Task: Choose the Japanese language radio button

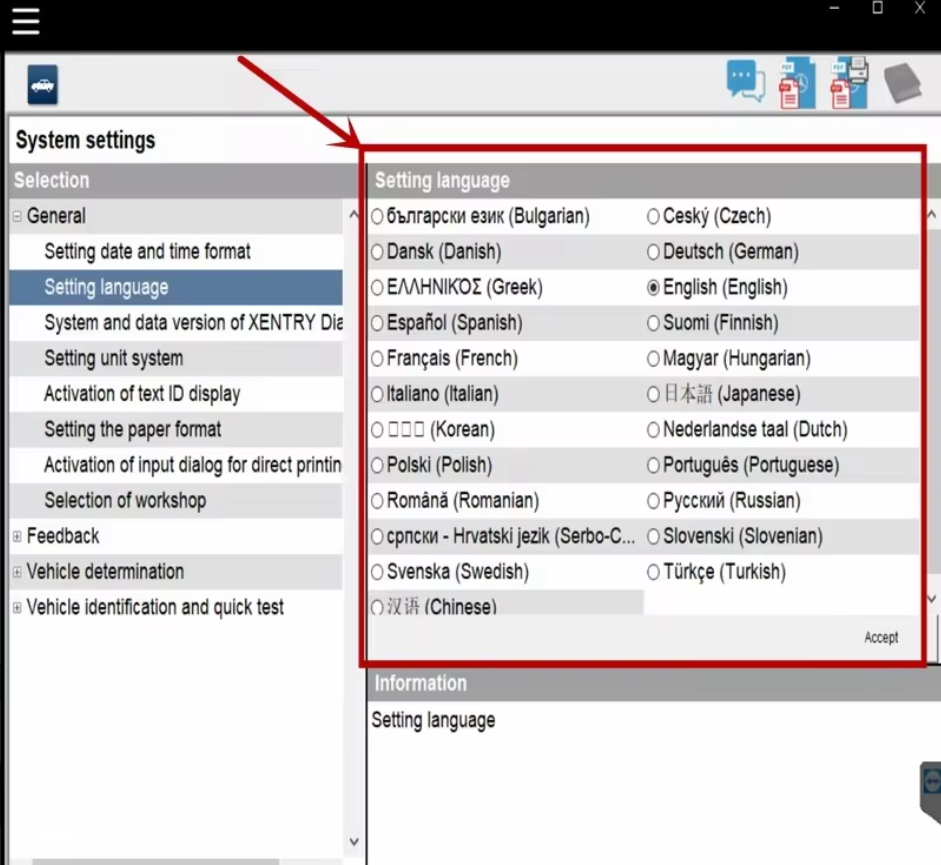Action: pyautogui.click(x=653, y=394)
